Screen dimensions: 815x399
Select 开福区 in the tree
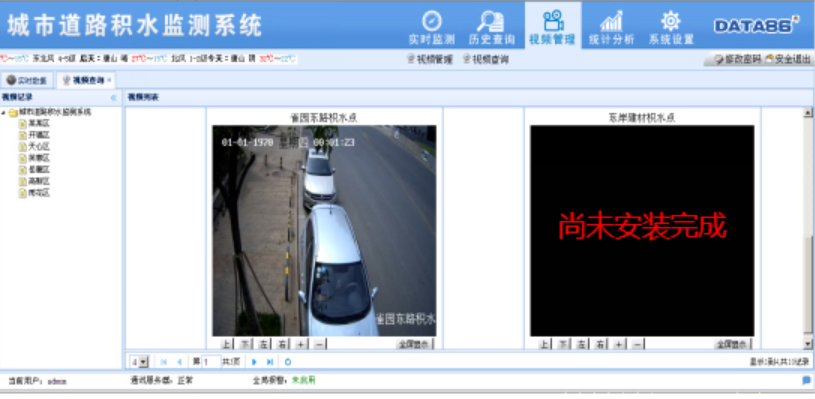(x=34, y=135)
